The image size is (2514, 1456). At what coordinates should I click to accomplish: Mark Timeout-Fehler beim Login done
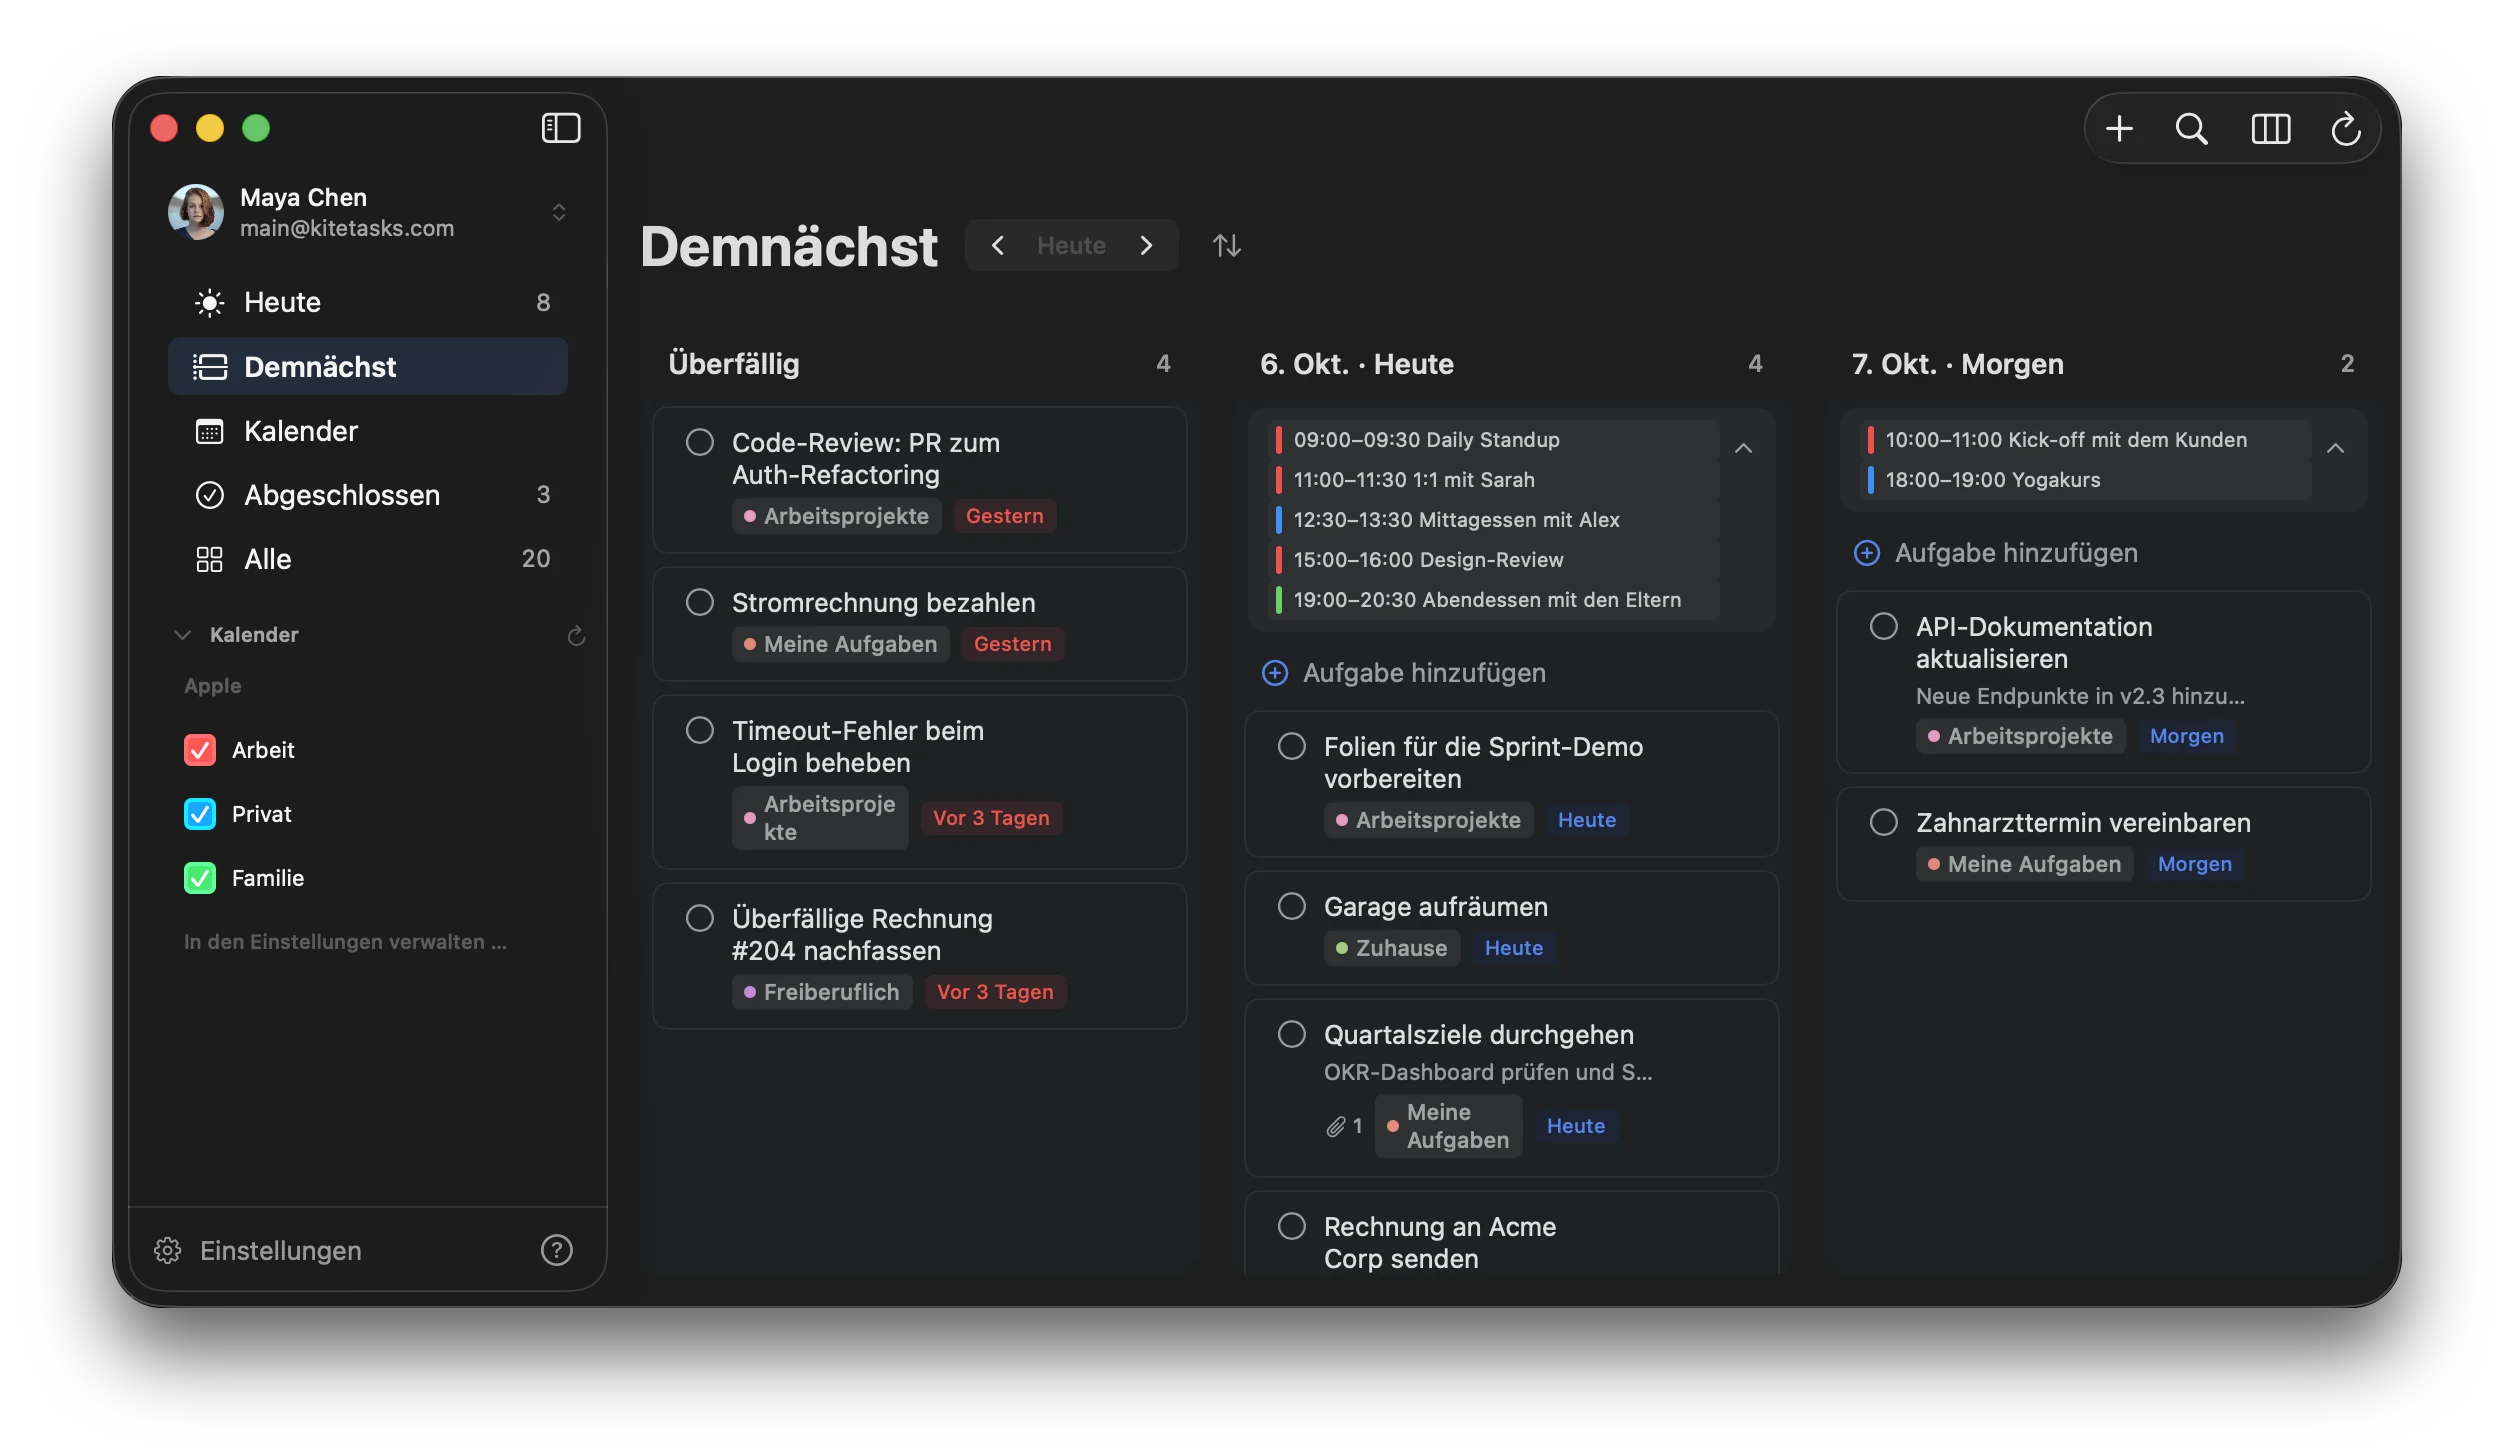point(700,730)
